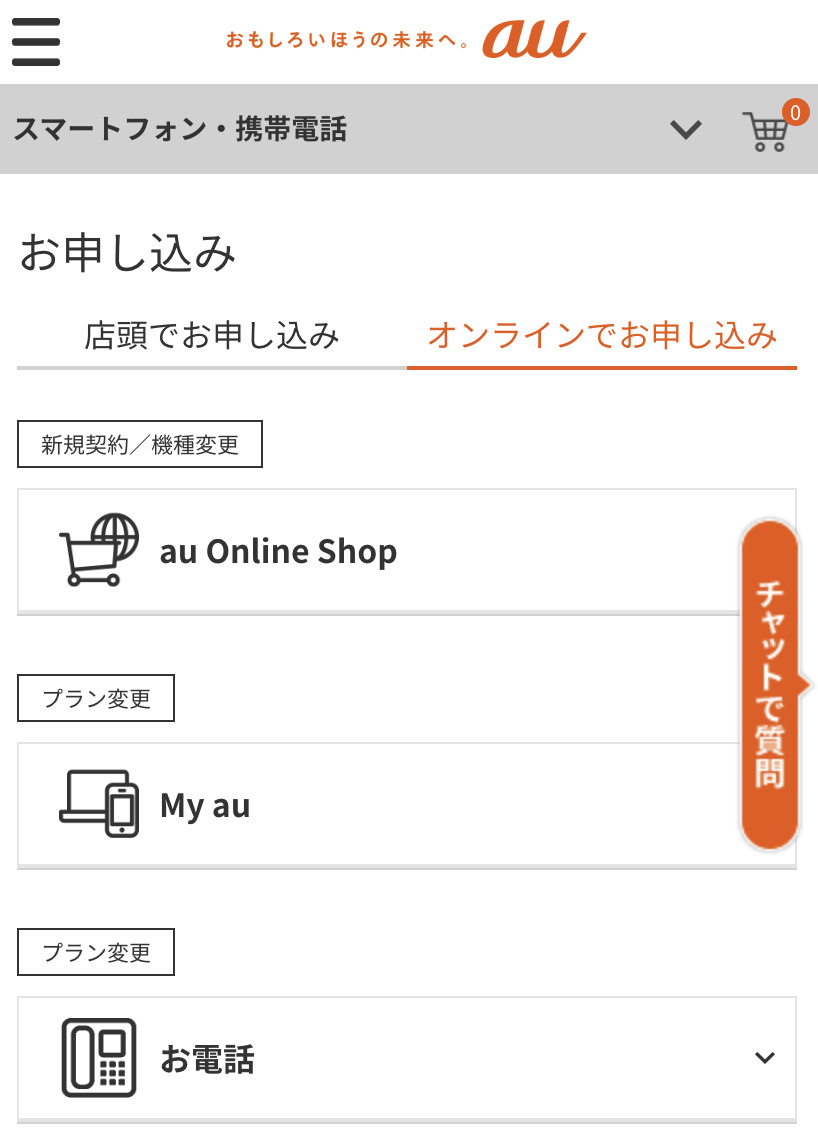Click the おもしろいほうの未来へ。 tagline
This screenshot has height=1148, width=818.
point(348,42)
